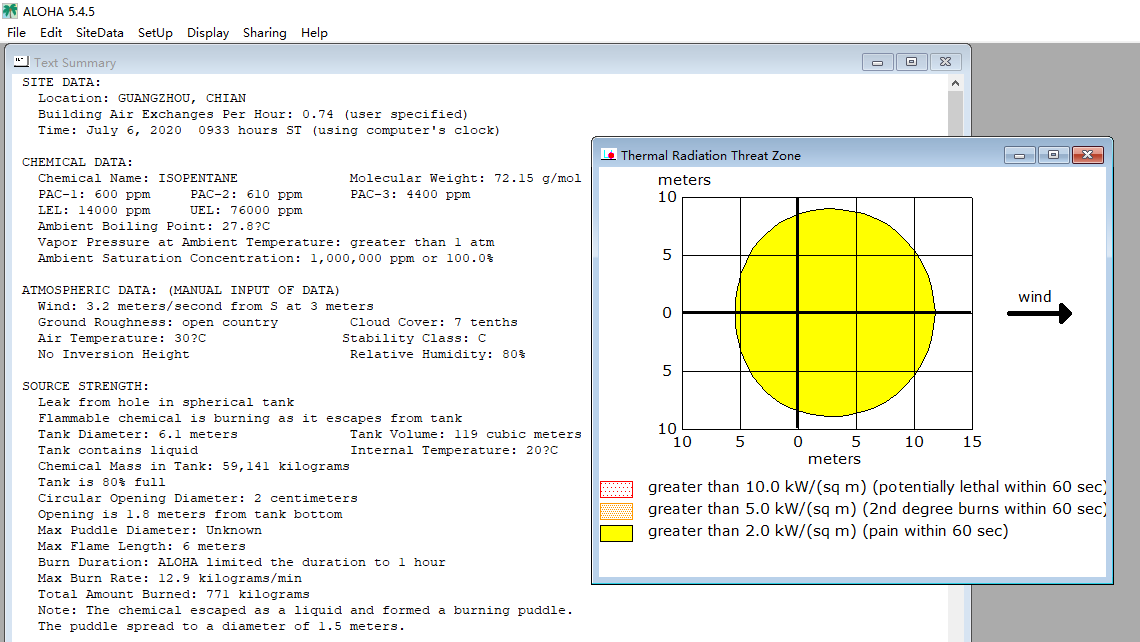The image size is (1140, 642).
Task: Click 'Max Puddle Diameter: Unknown' line
Action: [x=150, y=530]
